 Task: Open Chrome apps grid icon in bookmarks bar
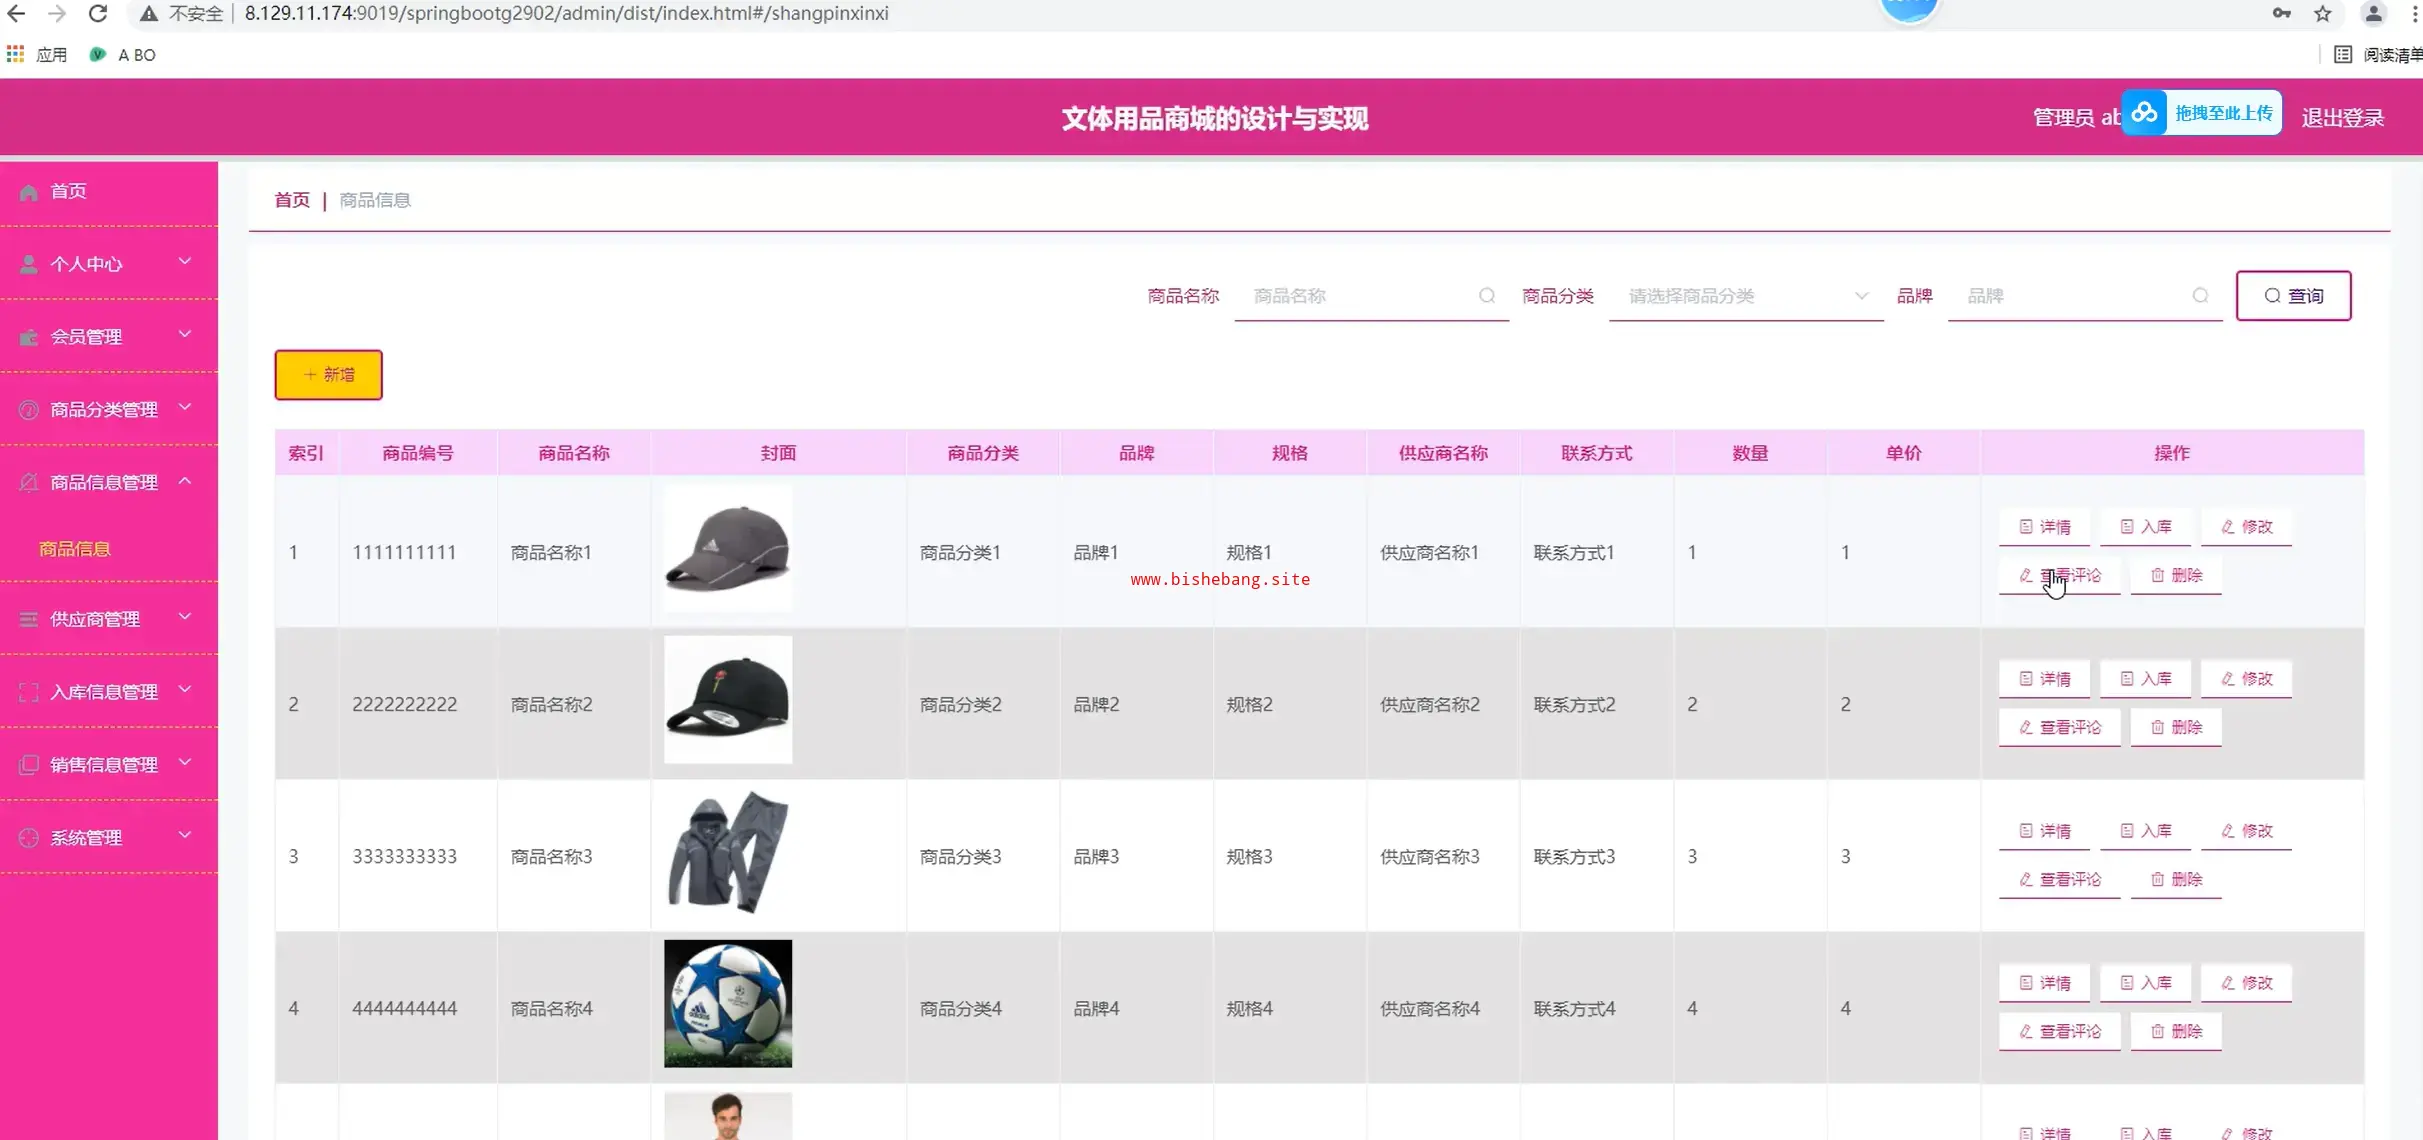click(15, 54)
